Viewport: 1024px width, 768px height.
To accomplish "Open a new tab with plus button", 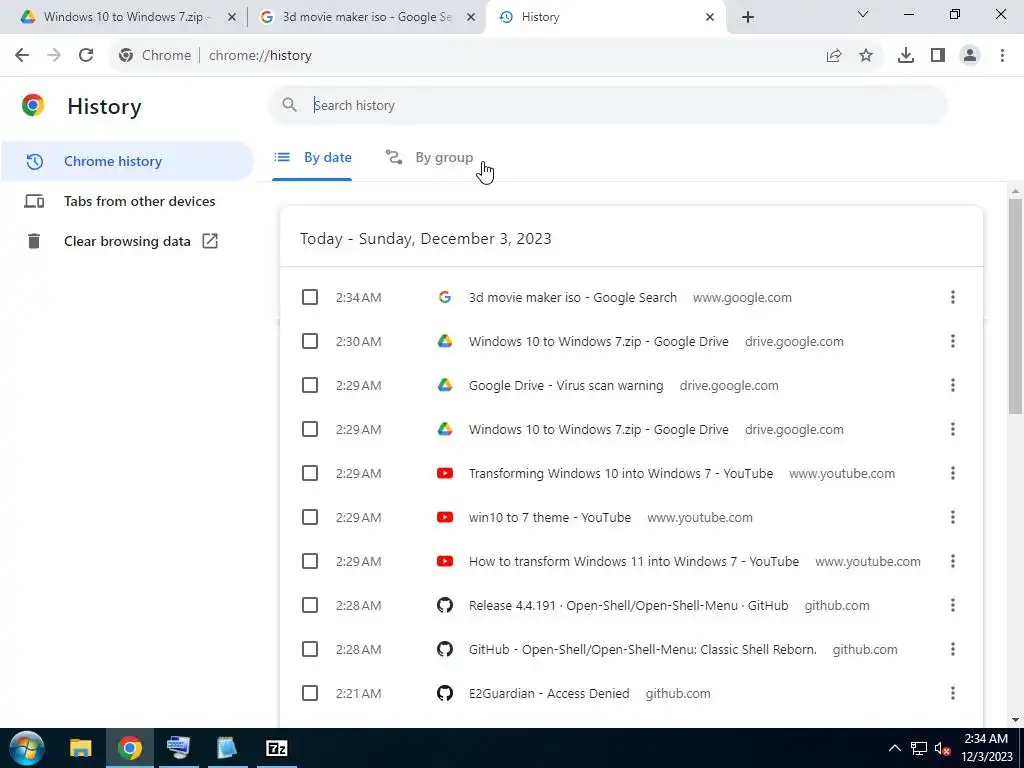I will 748,17.
